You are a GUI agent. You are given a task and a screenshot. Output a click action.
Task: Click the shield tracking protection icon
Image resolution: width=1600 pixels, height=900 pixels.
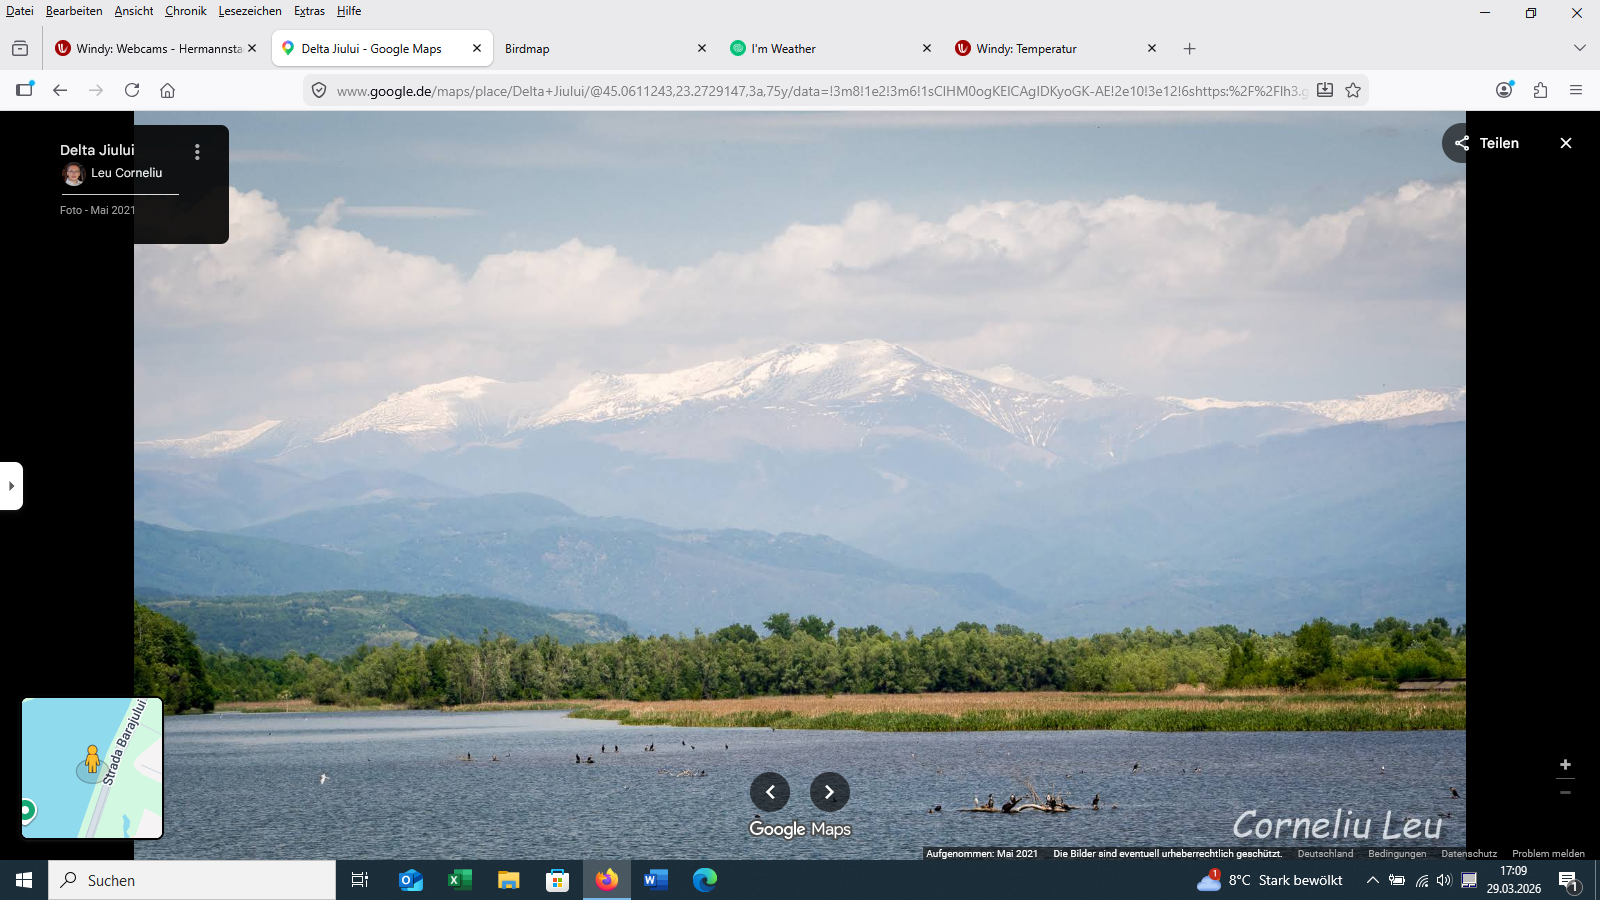[x=319, y=90]
